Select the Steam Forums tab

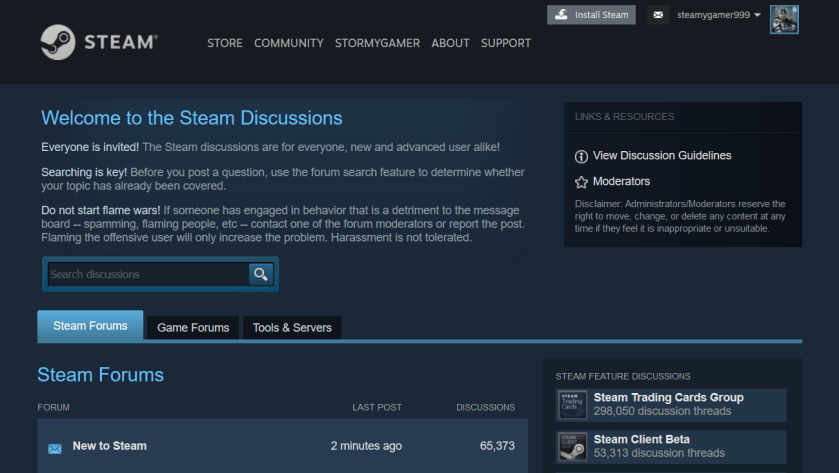90,326
